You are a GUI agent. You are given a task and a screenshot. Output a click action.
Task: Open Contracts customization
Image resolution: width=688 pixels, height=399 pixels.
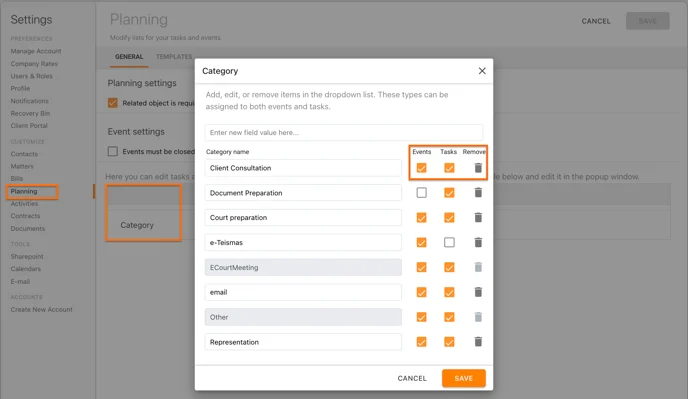pyautogui.click(x=25, y=216)
